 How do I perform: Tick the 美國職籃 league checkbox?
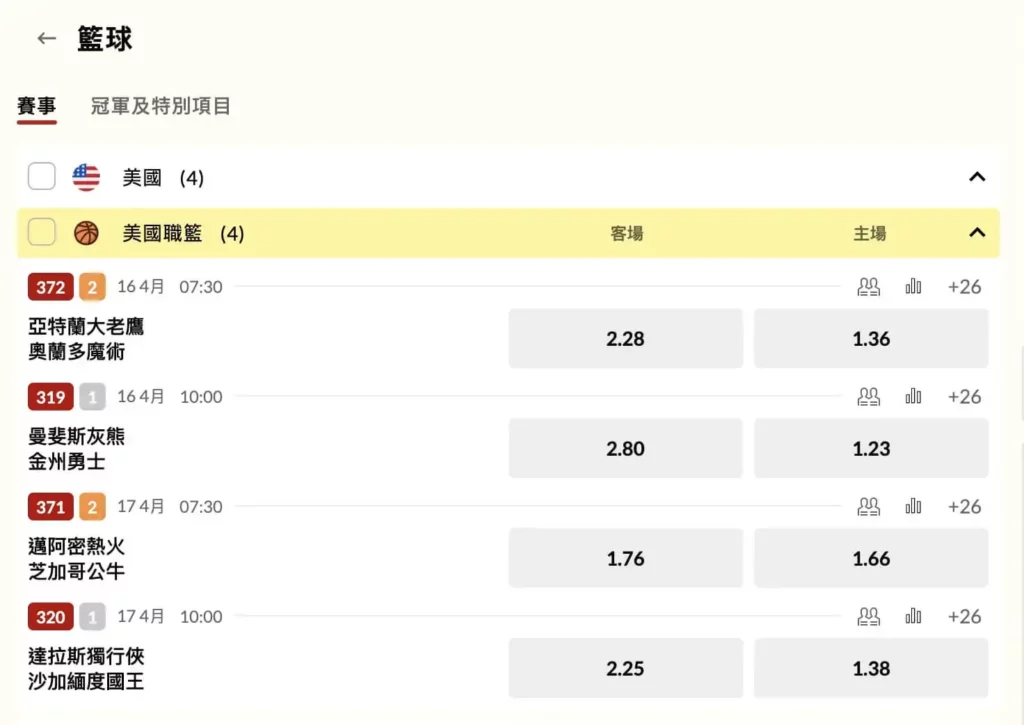[41, 233]
